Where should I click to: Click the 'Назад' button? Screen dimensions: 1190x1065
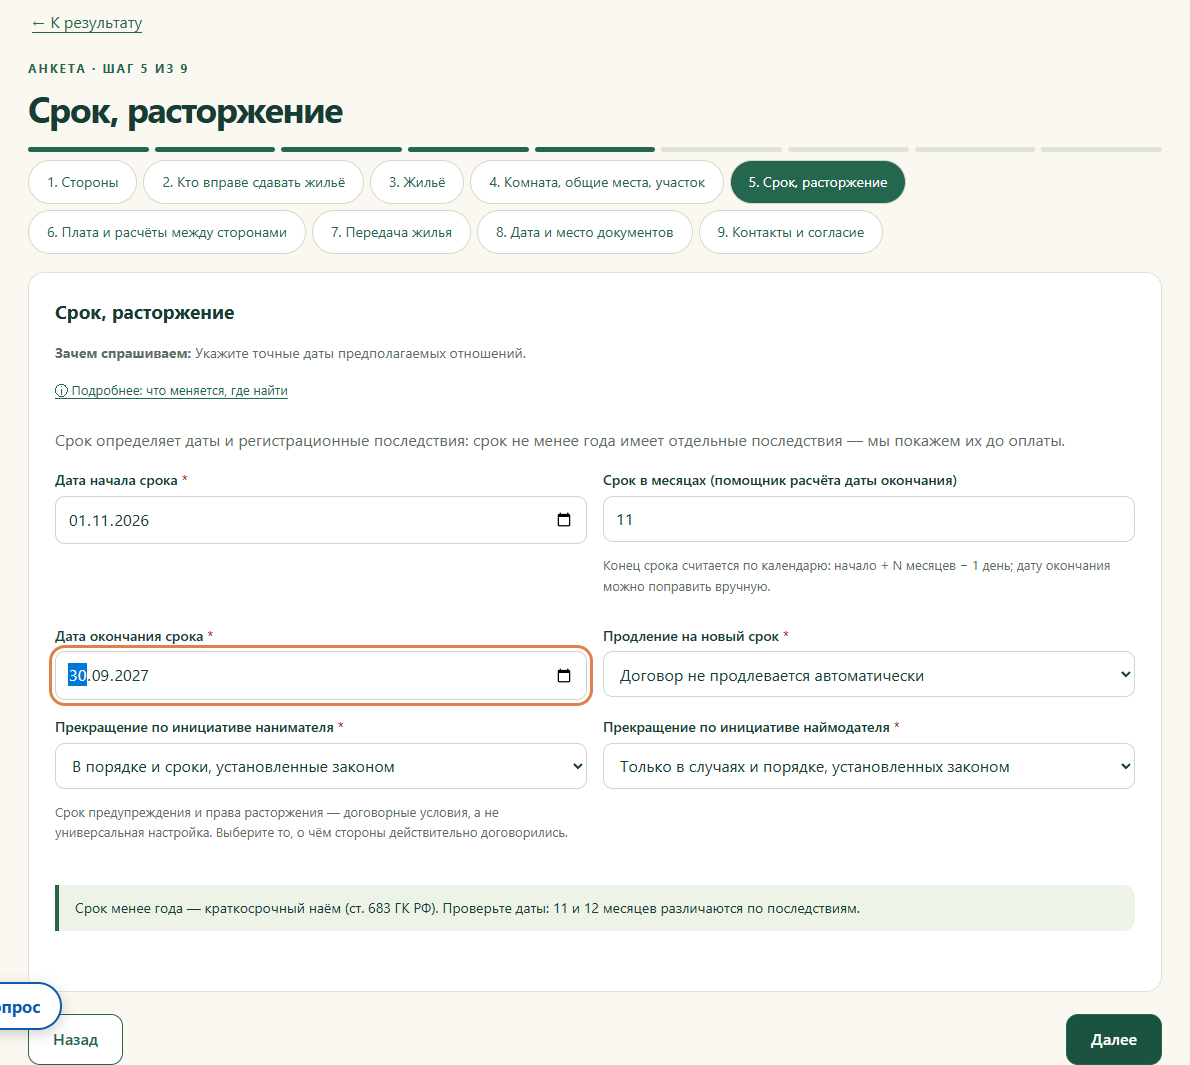pos(75,1039)
